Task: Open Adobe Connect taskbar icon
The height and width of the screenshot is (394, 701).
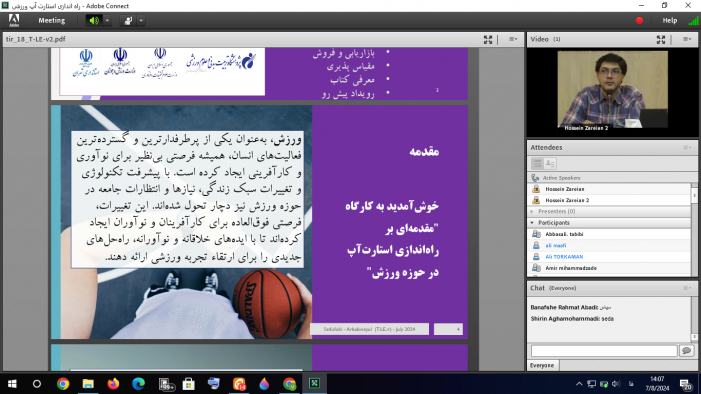Action: tap(315, 384)
